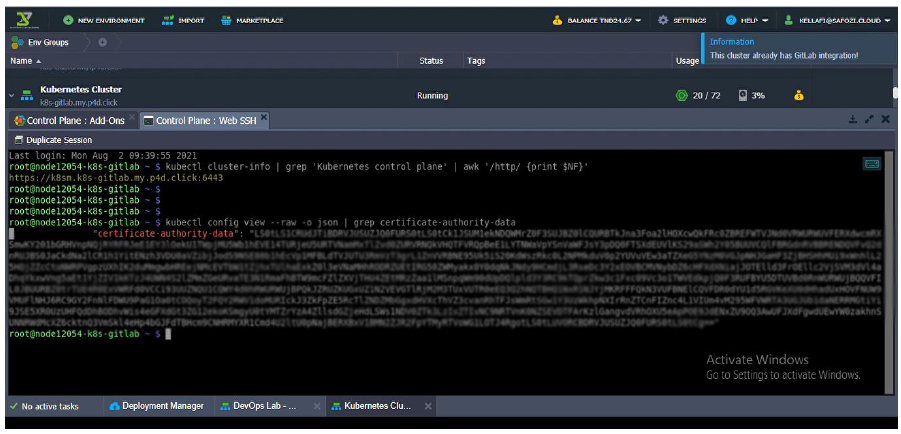Click the Env Groups breadcrumb
The image size is (901, 434).
(x=41, y=43)
